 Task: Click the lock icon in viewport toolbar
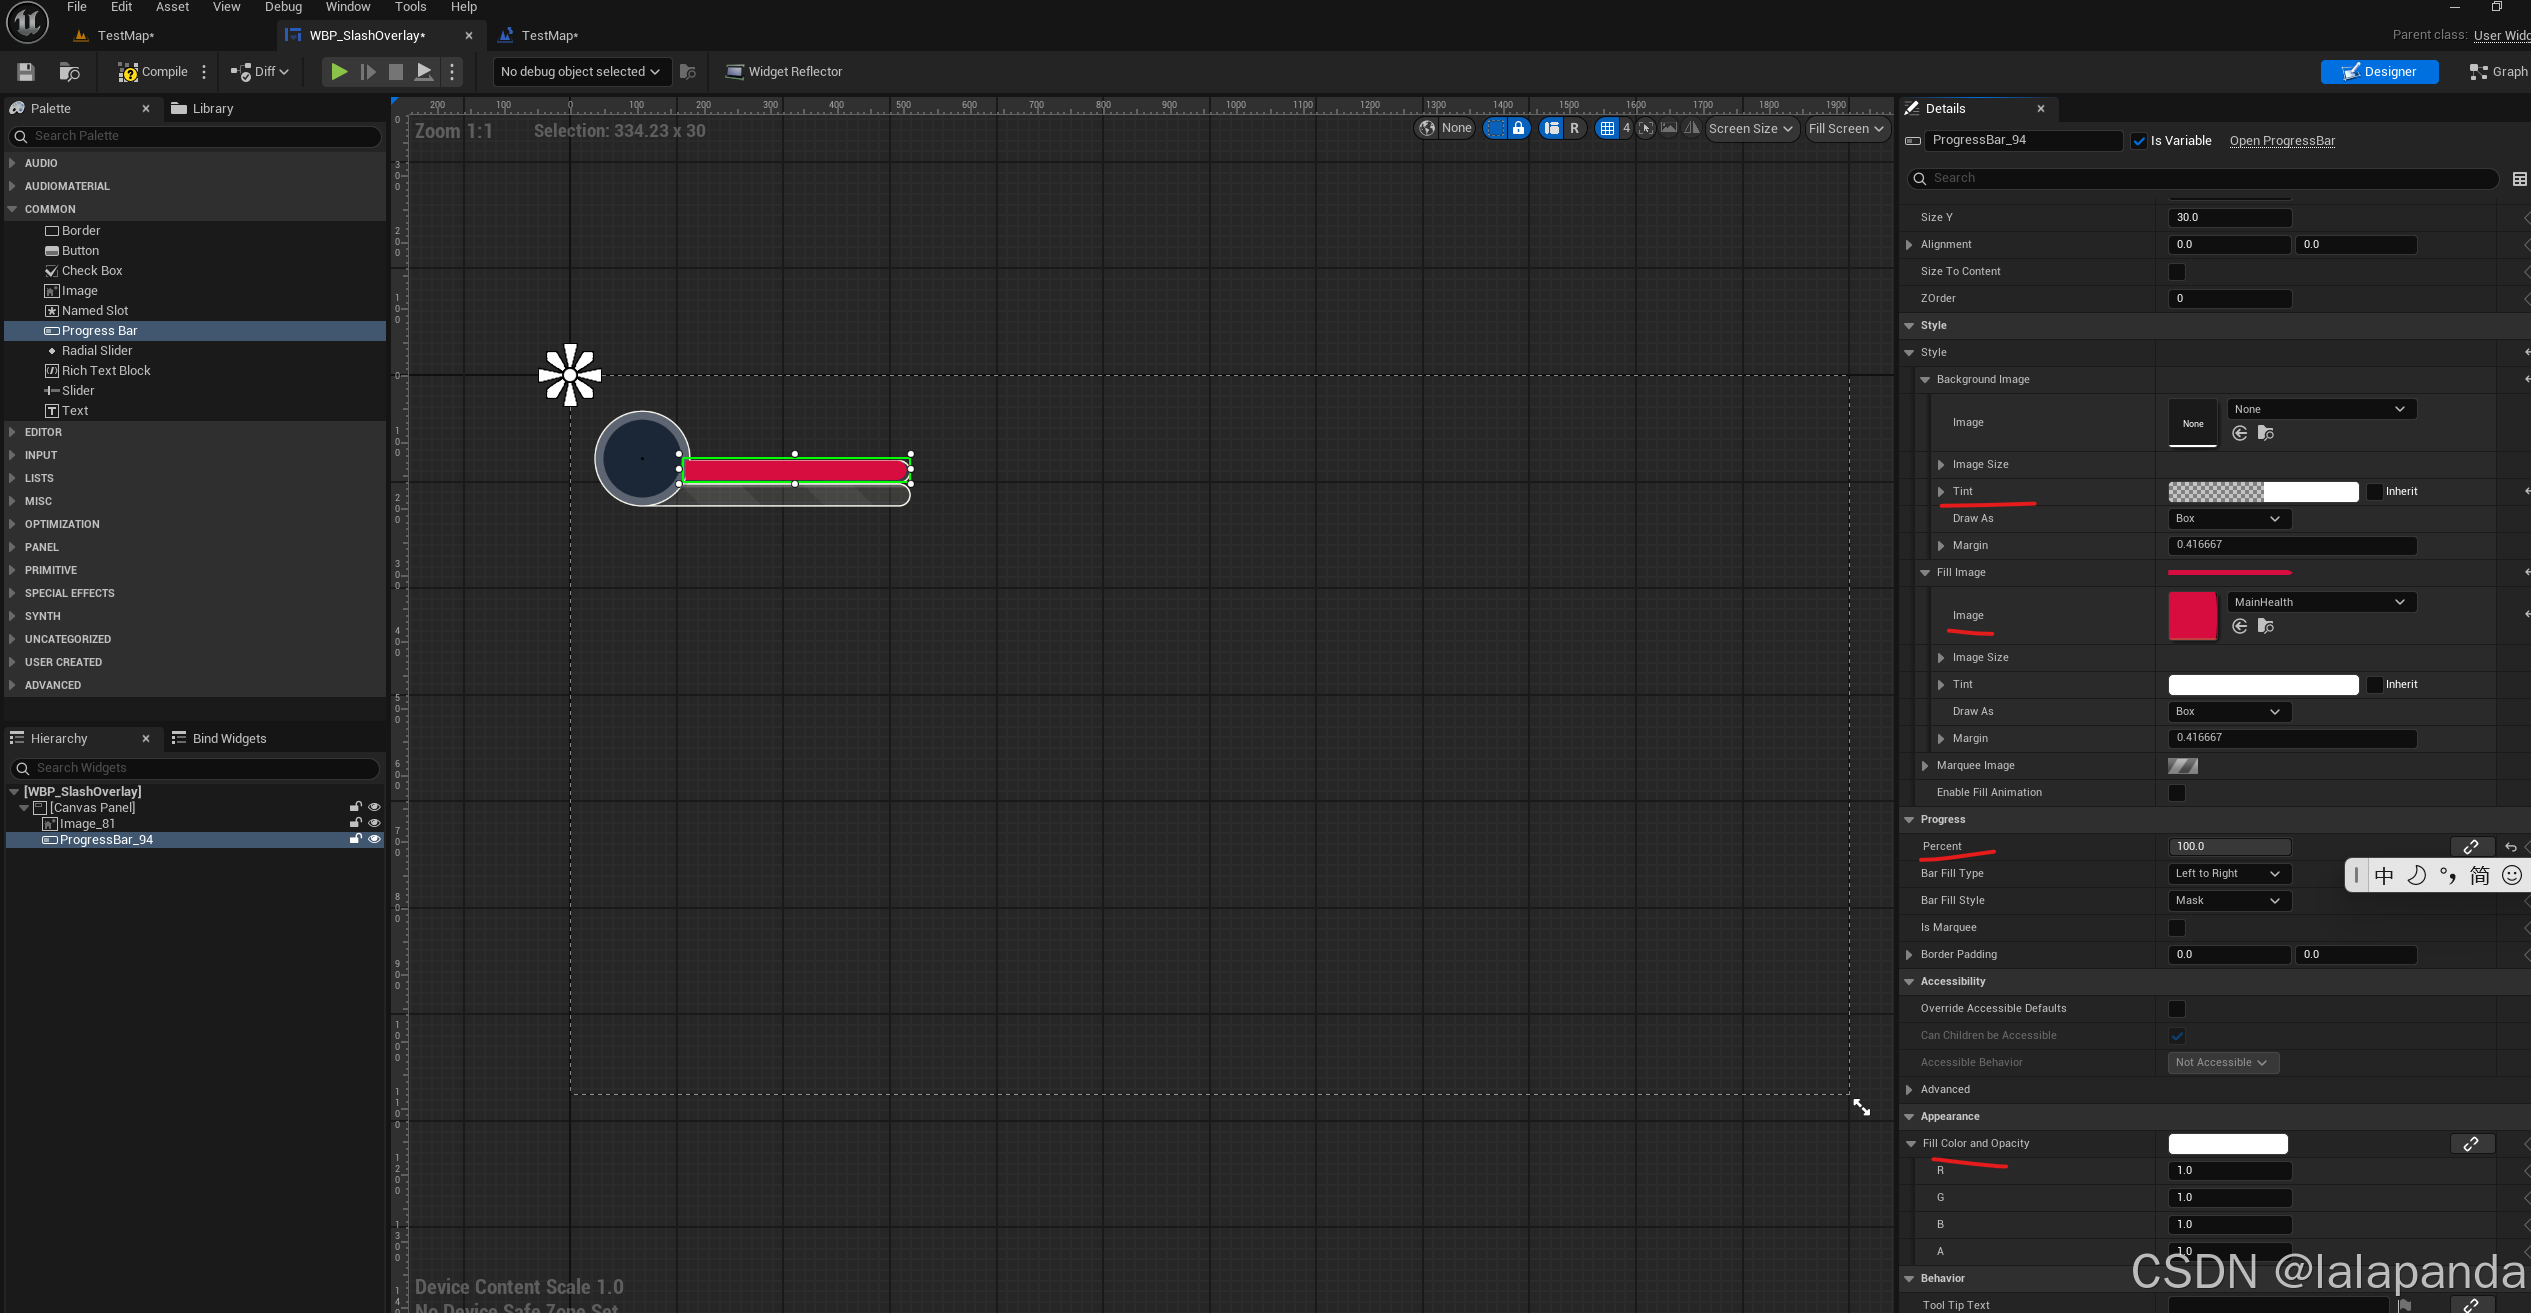1518,128
